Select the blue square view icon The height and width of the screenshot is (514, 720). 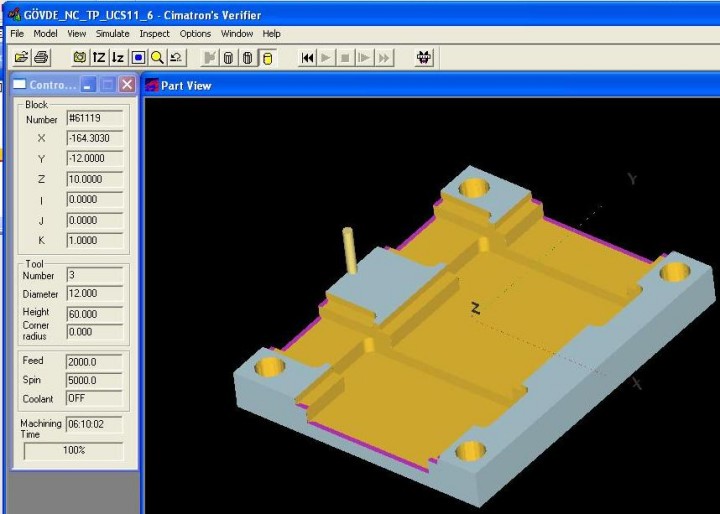coord(138,58)
